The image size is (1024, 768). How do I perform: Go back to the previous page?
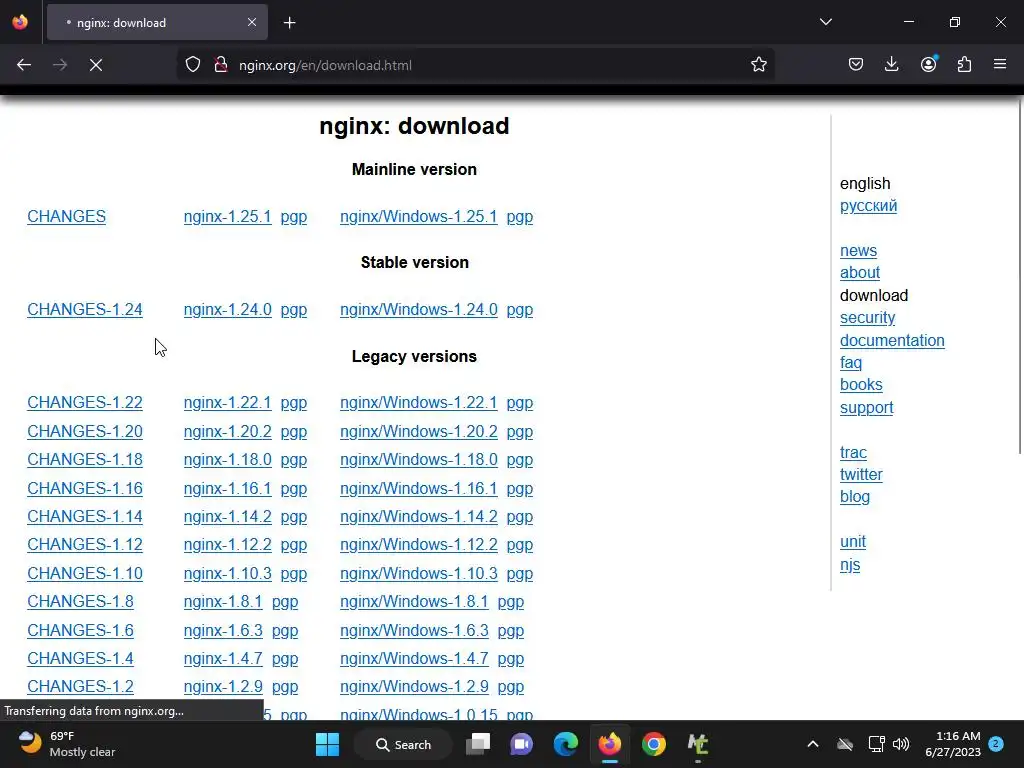(x=24, y=65)
